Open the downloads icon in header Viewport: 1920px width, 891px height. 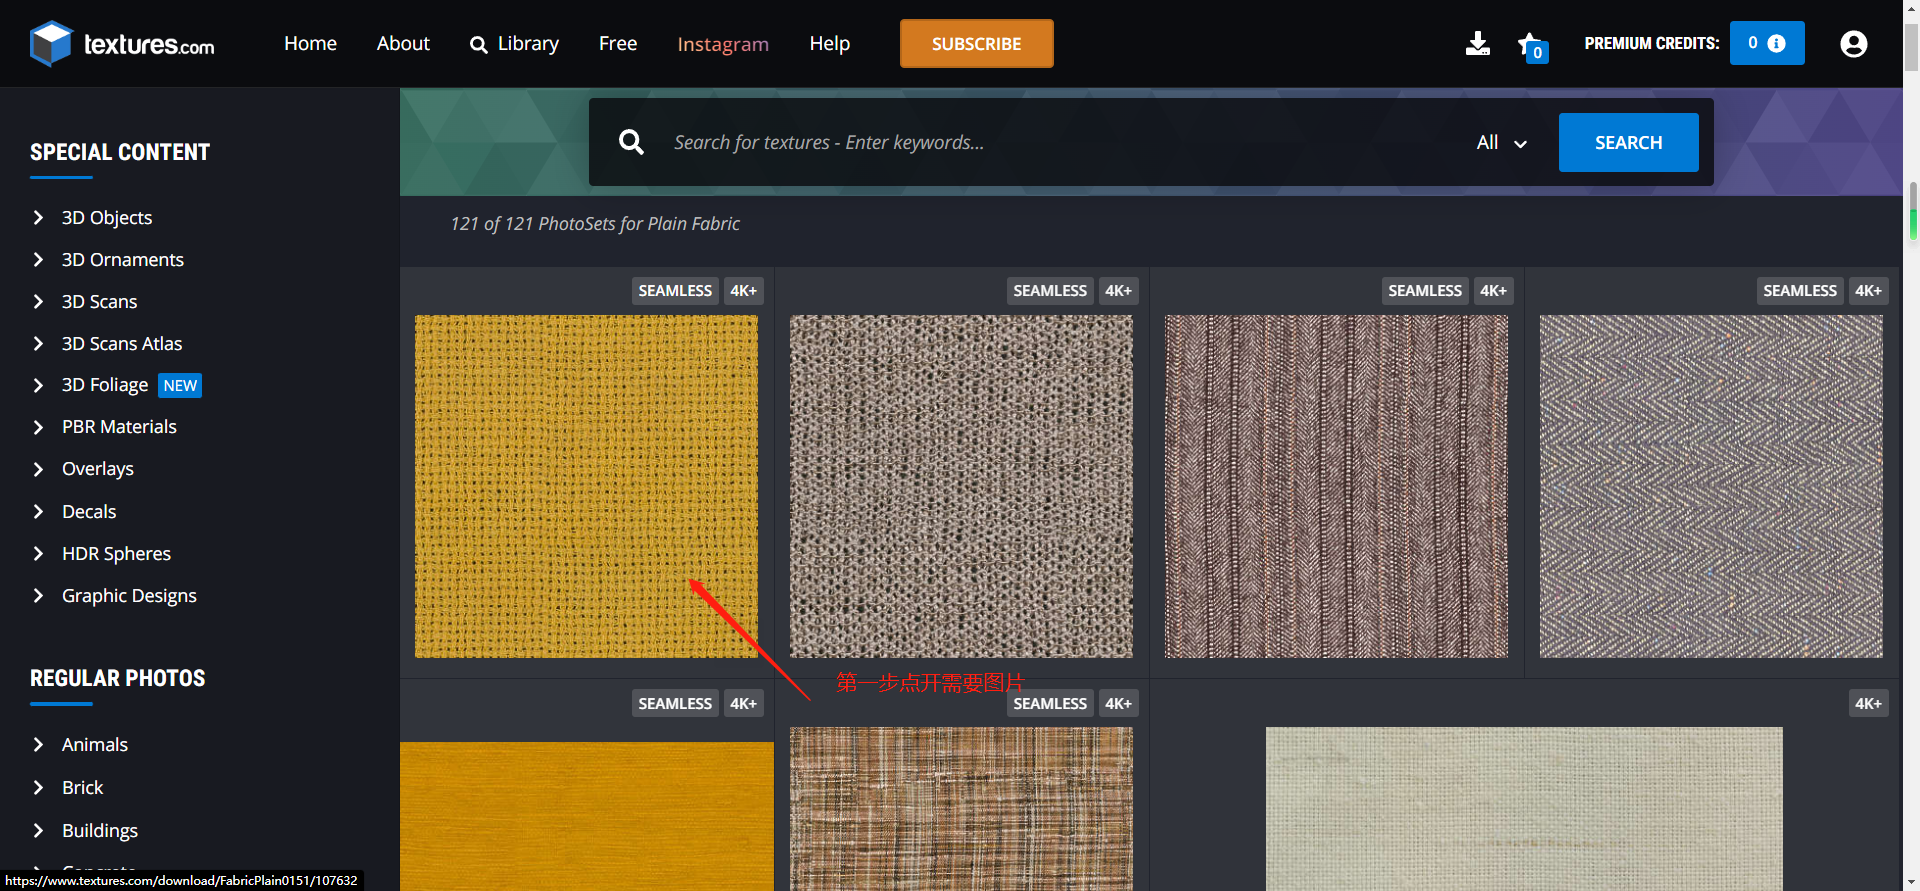point(1477,43)
